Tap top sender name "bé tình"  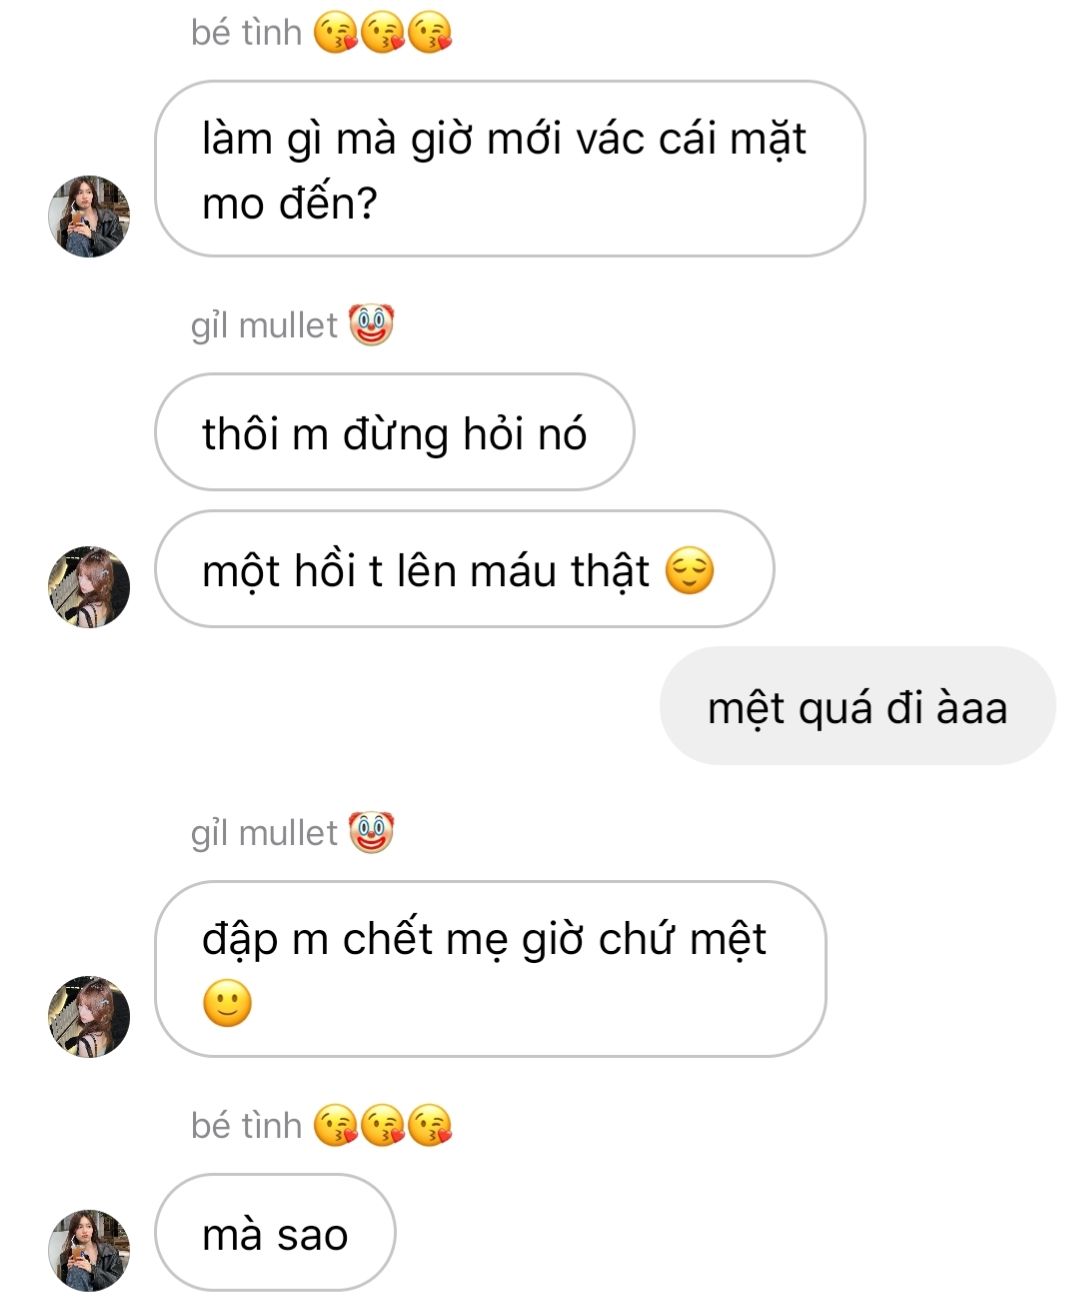pyautogui.click(x=246, y=32)
